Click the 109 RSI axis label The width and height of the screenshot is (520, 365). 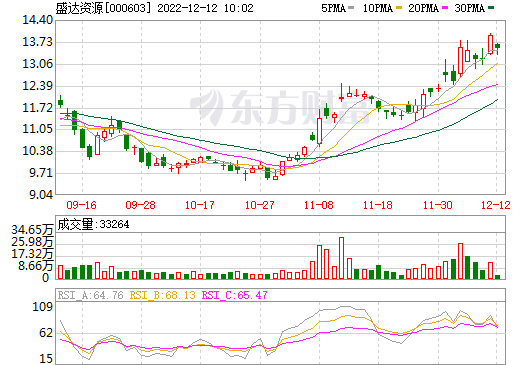click(x=42, y=307)
